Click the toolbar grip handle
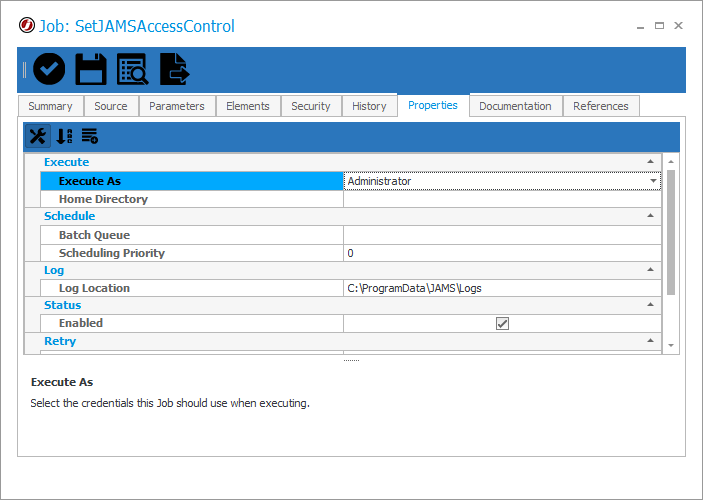 click(24, 70)
